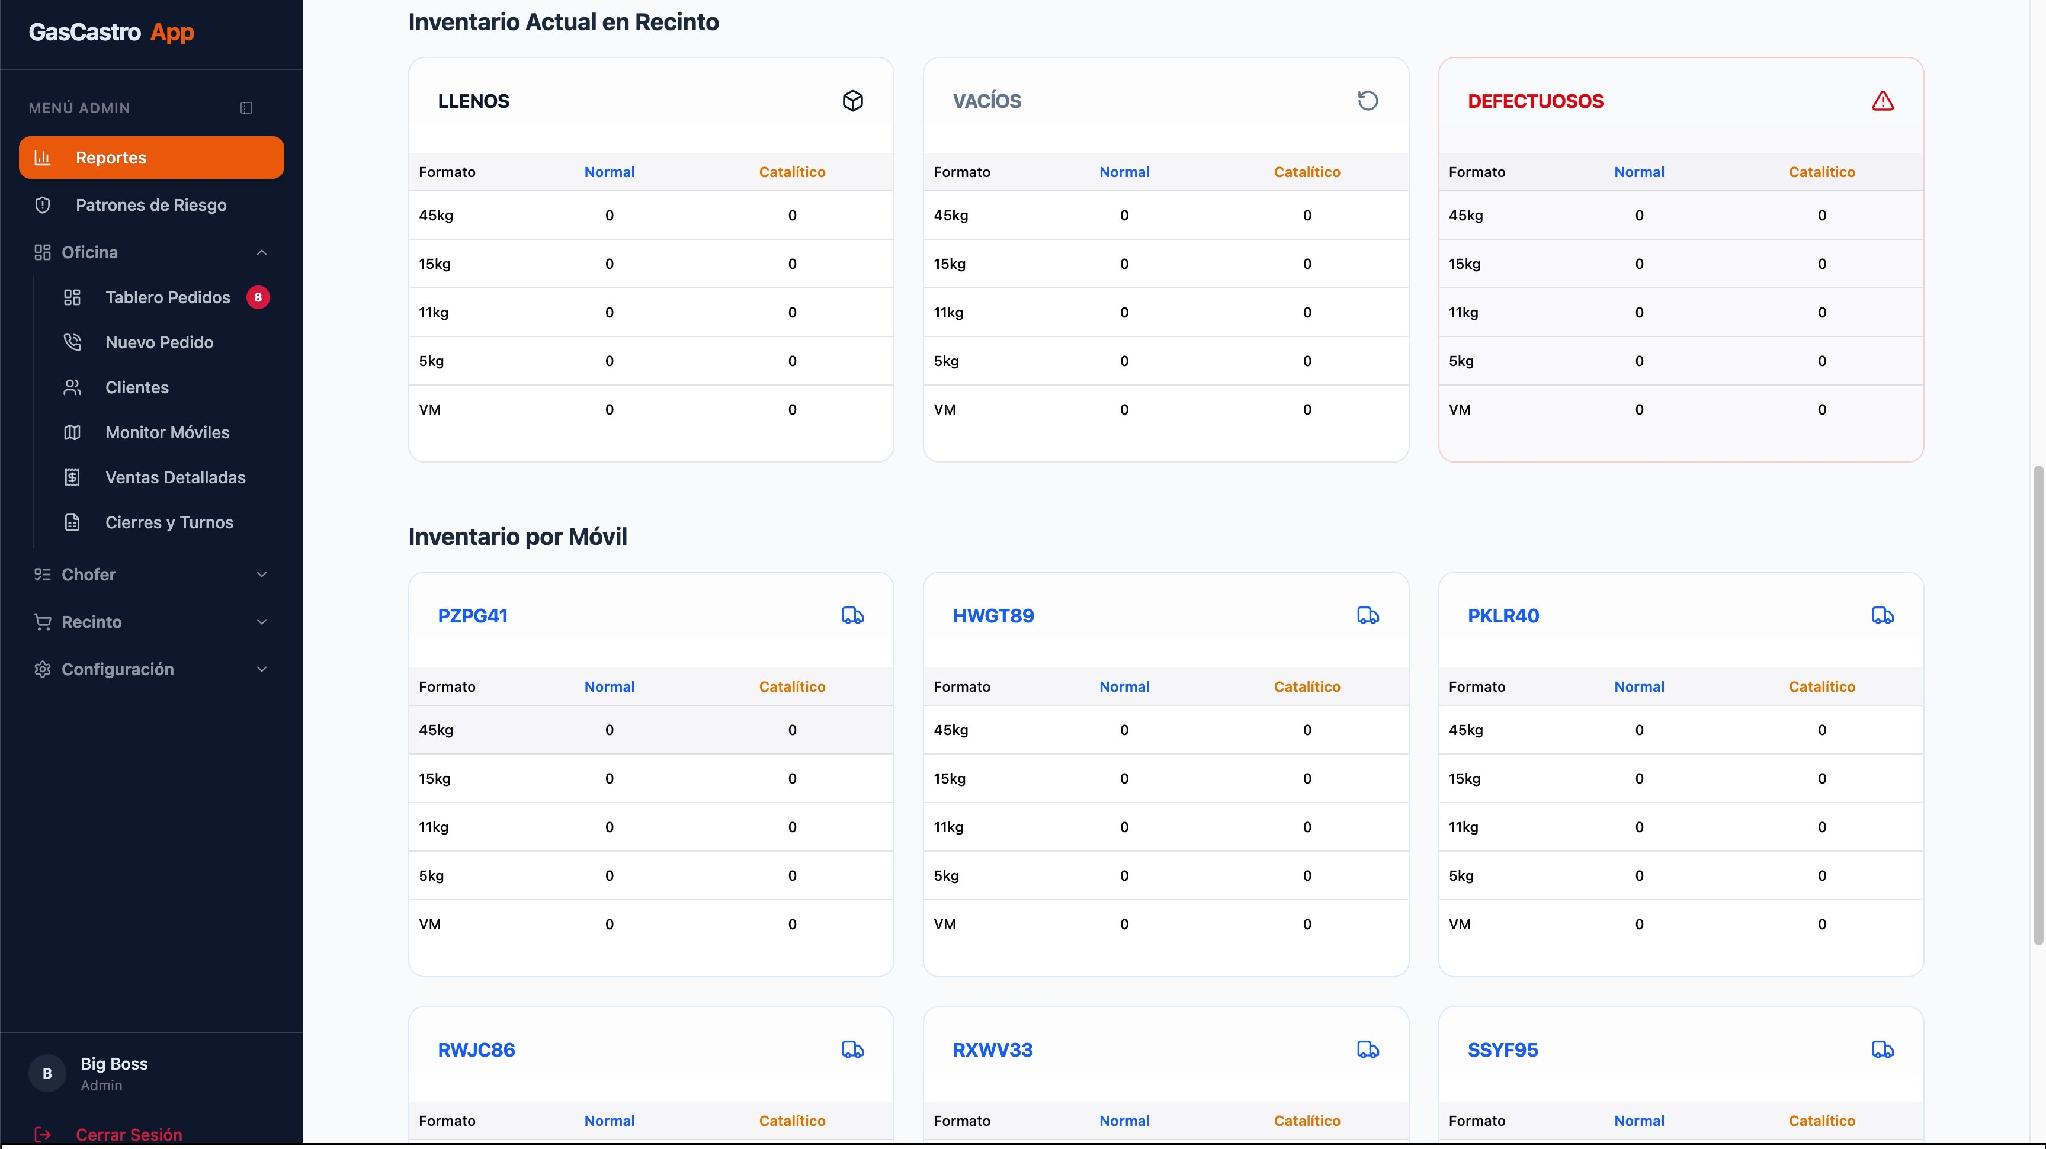The height and width of the screenshot is (1149, 2046).
Task: Click the shield icon for Patrones de Riesgo
Action: [42, 205]
